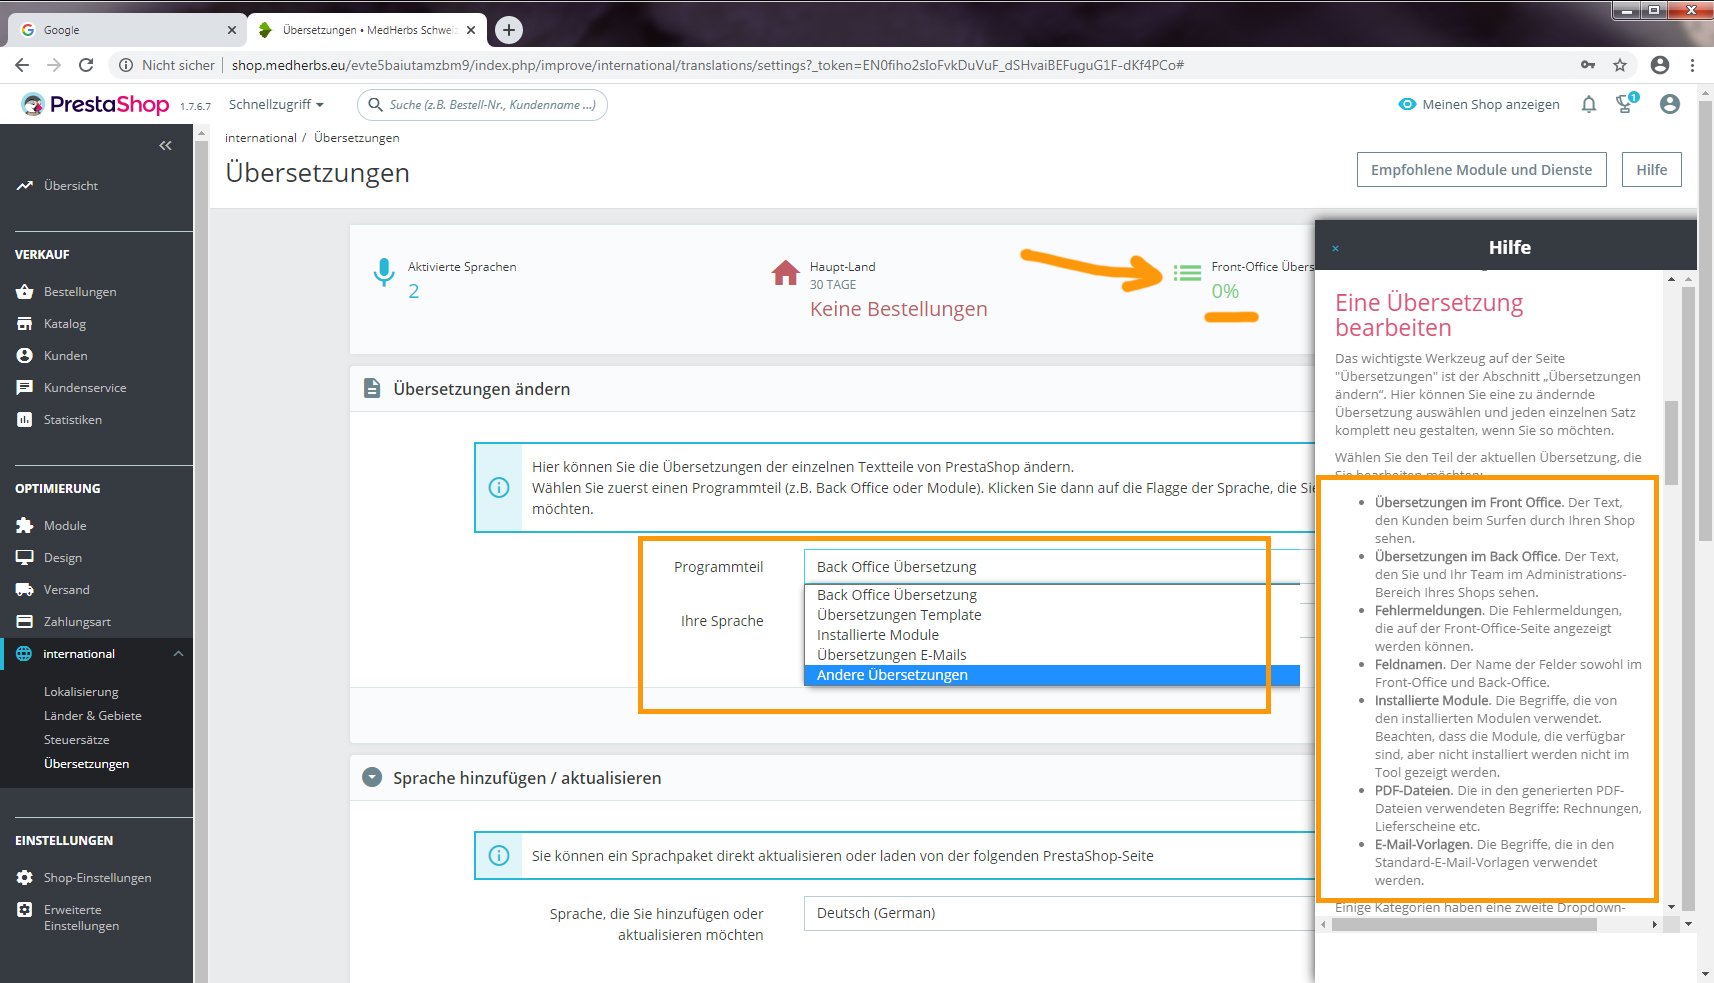The image size is (1714, 983).
Task: Choose Übersetzungen Template option
Action: [x=1051, y=615]
